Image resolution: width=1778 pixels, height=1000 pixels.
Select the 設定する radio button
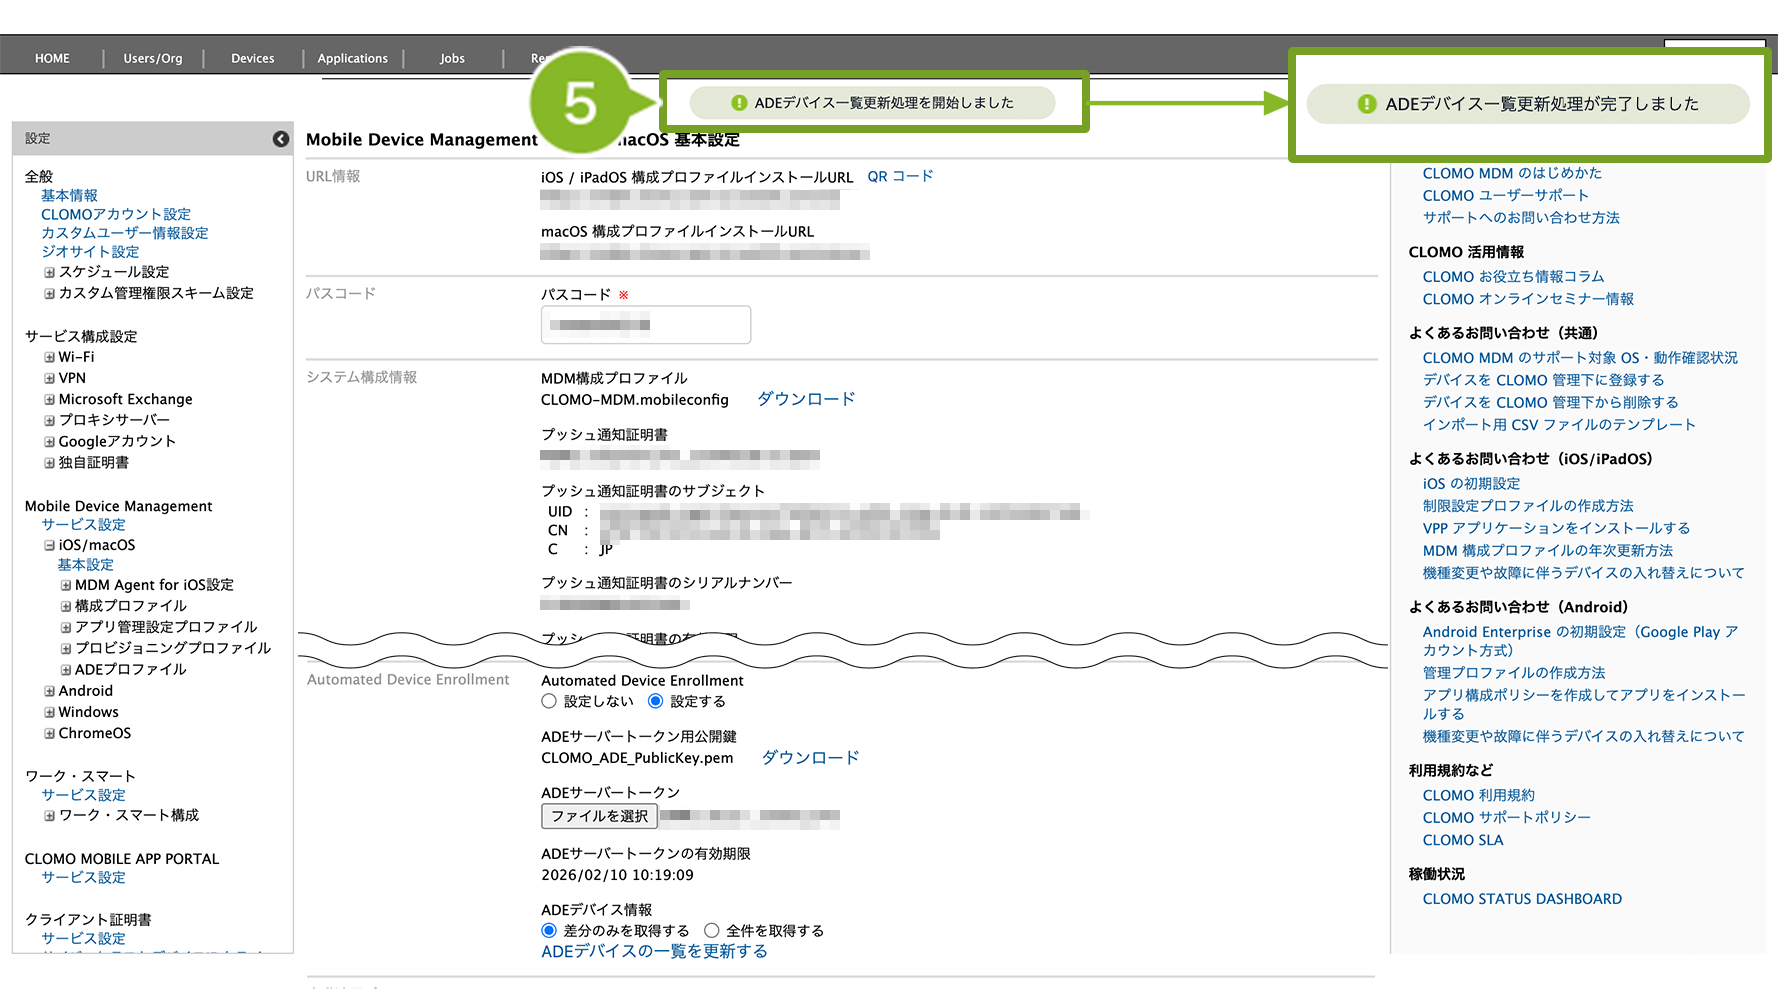pyautogui.click(x=656, y=701)
